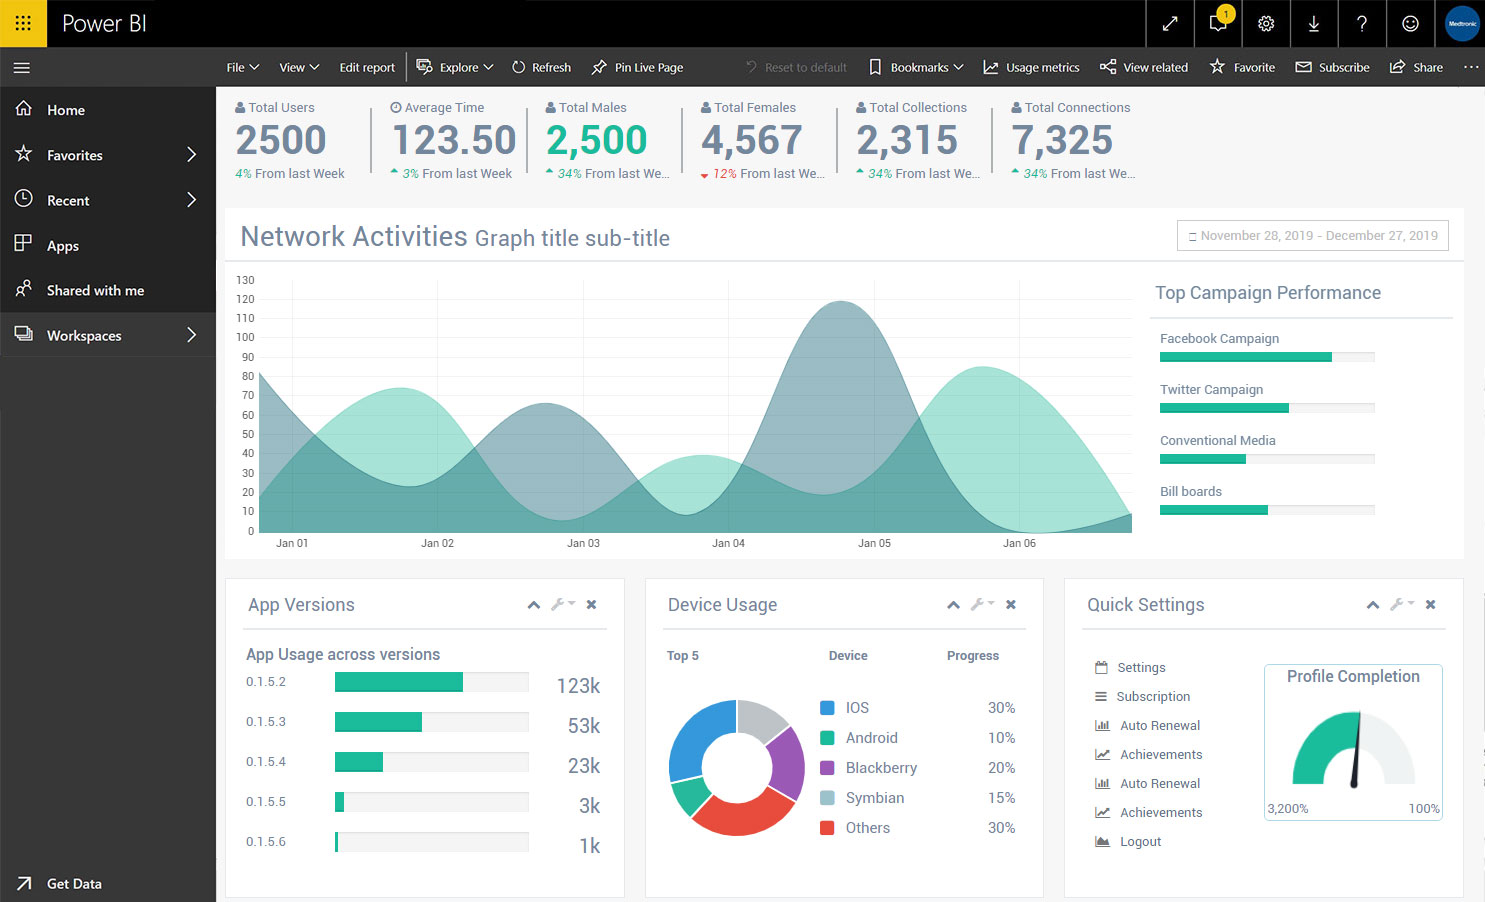Click the 0.1.5.2 version usage bar
The height and width of the screenshot is (902, 1485).
click(431, 682)
